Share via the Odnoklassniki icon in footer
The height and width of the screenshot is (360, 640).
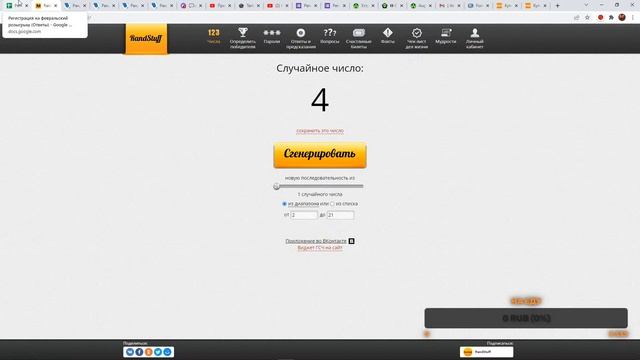(x=149, y=352)
